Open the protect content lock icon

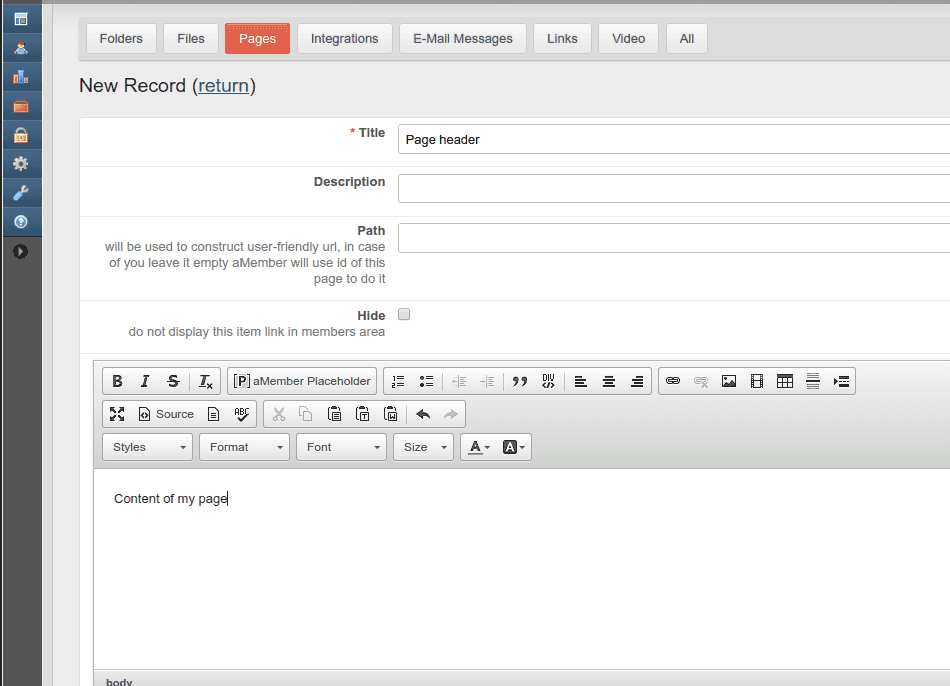[21, 135]
